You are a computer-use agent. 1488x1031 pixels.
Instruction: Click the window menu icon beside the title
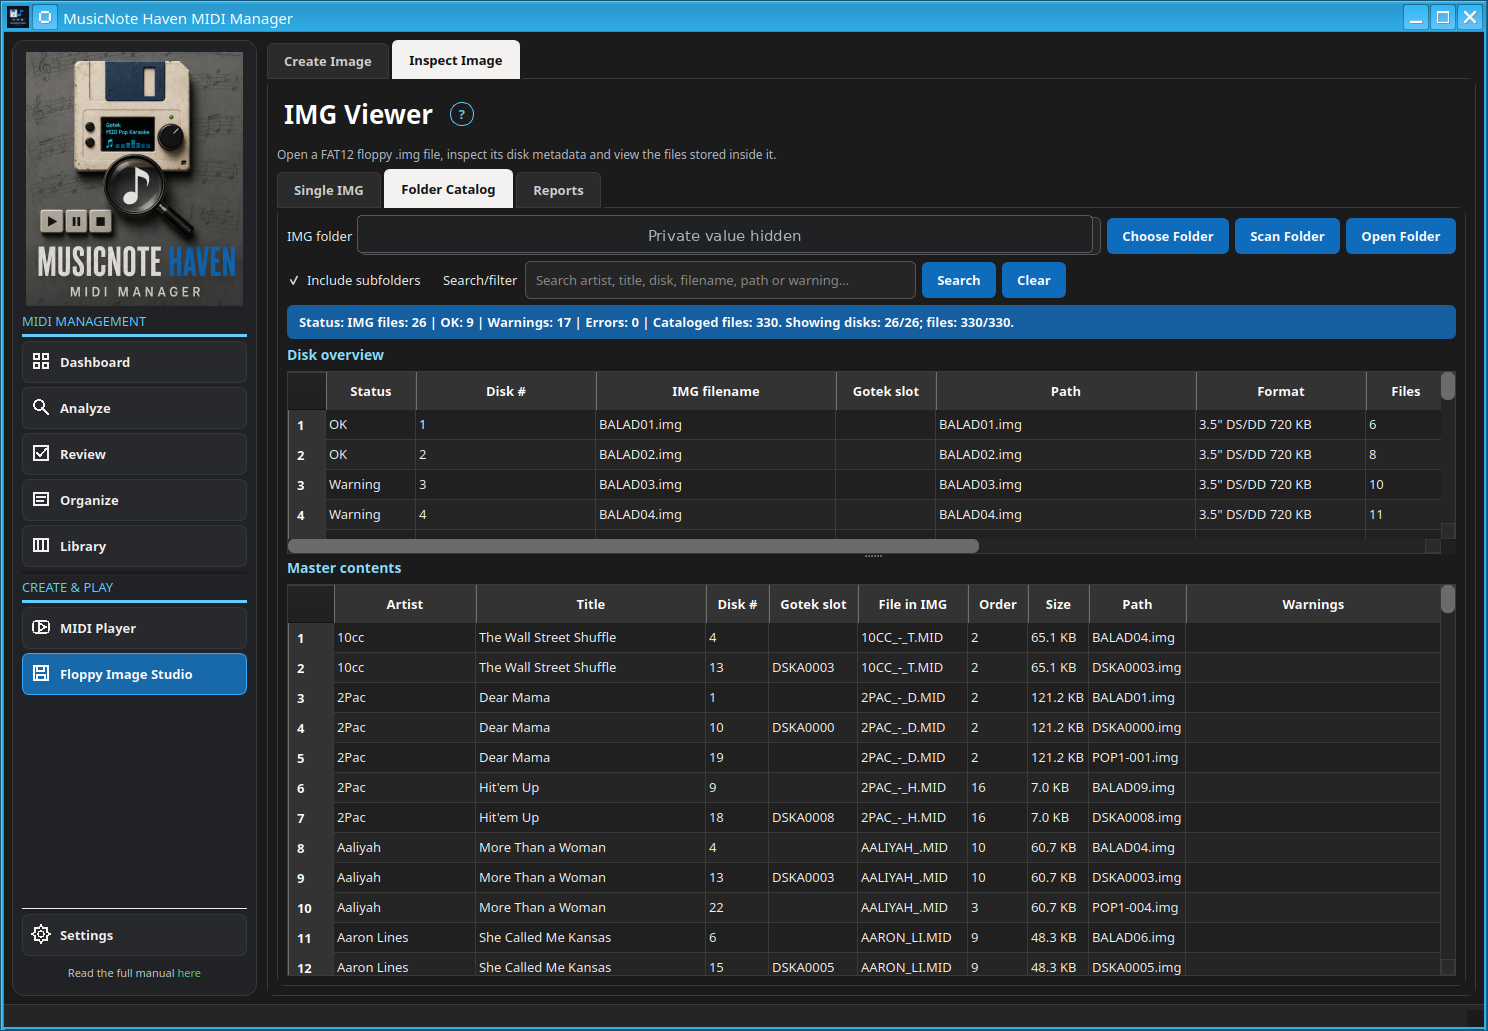click(45, 17)
